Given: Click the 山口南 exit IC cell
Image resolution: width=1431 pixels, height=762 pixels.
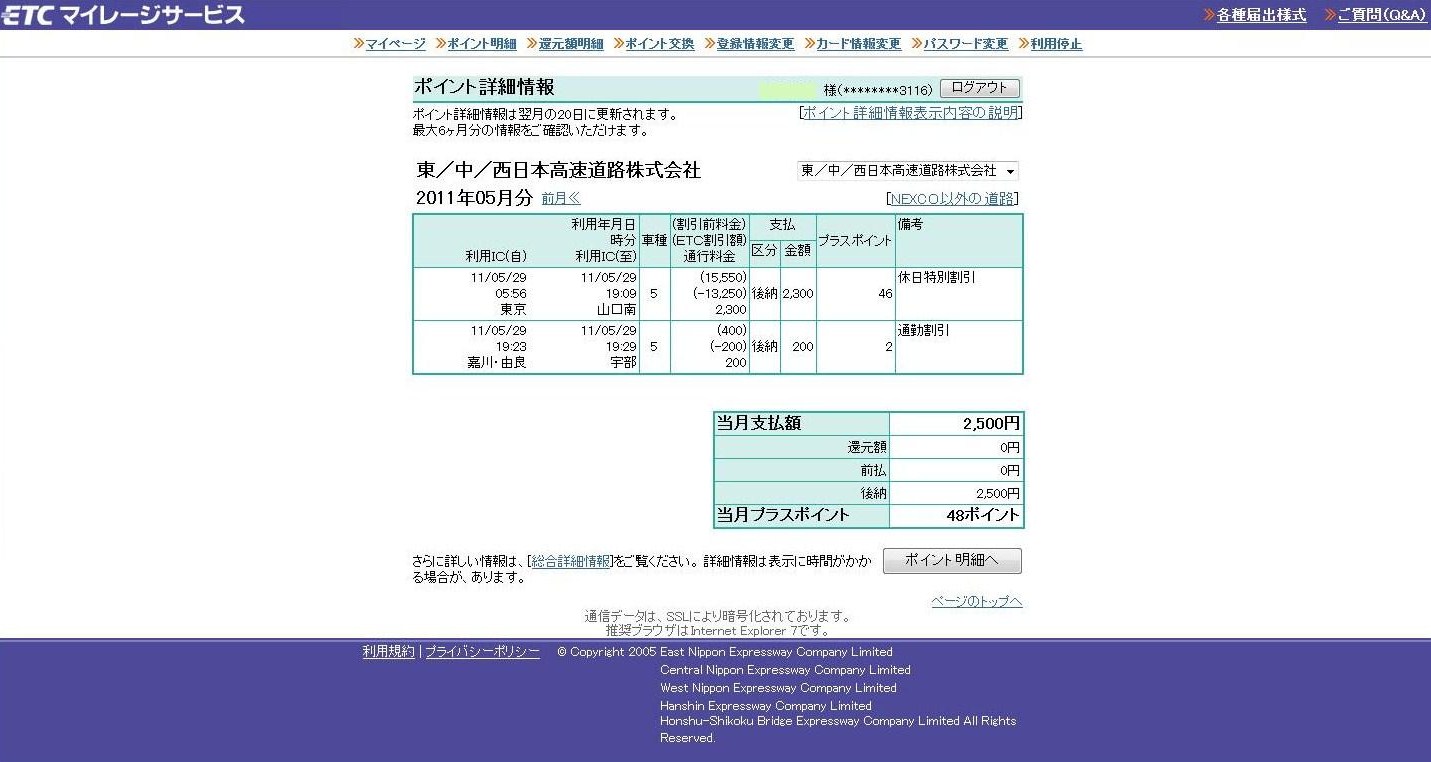Looking at the screenshot, I should coord(616,310).
